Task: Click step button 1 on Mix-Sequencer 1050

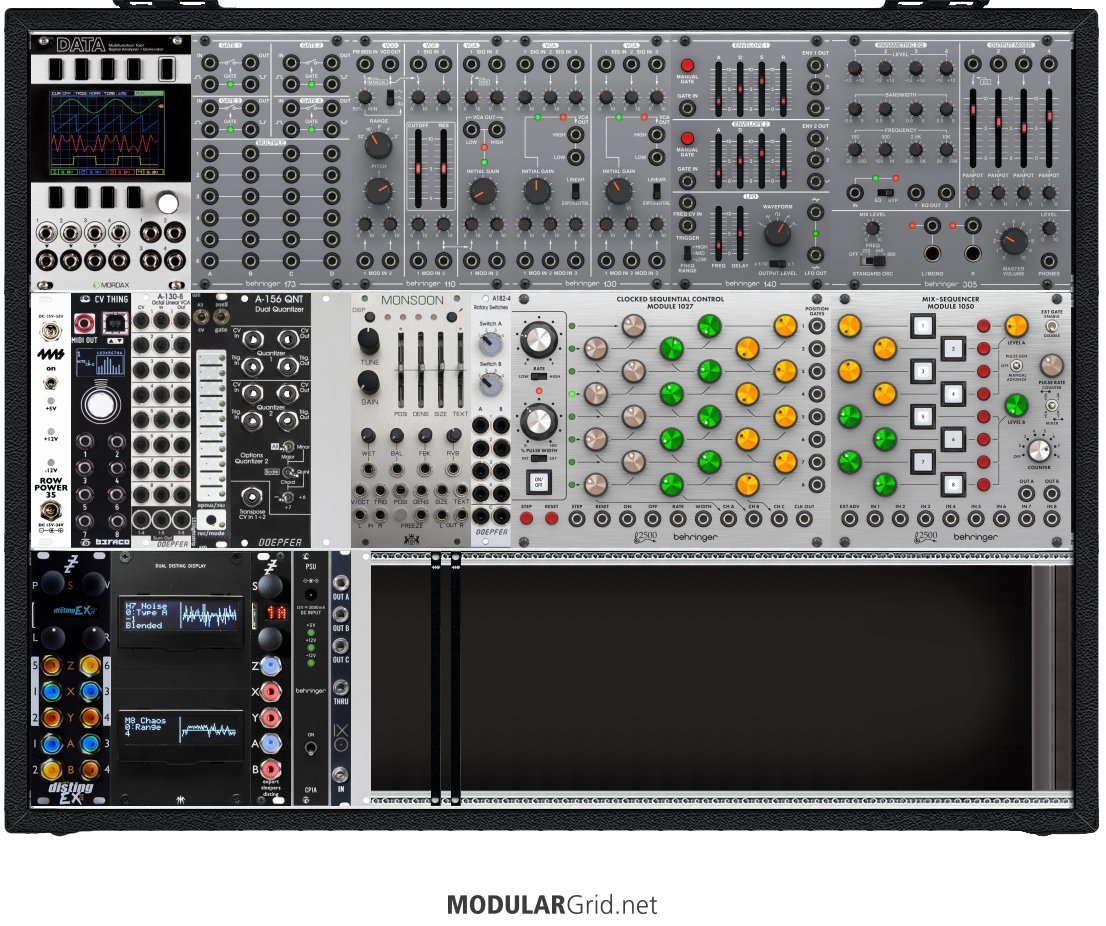Action: pyautogui.click(x=923, y=326)
